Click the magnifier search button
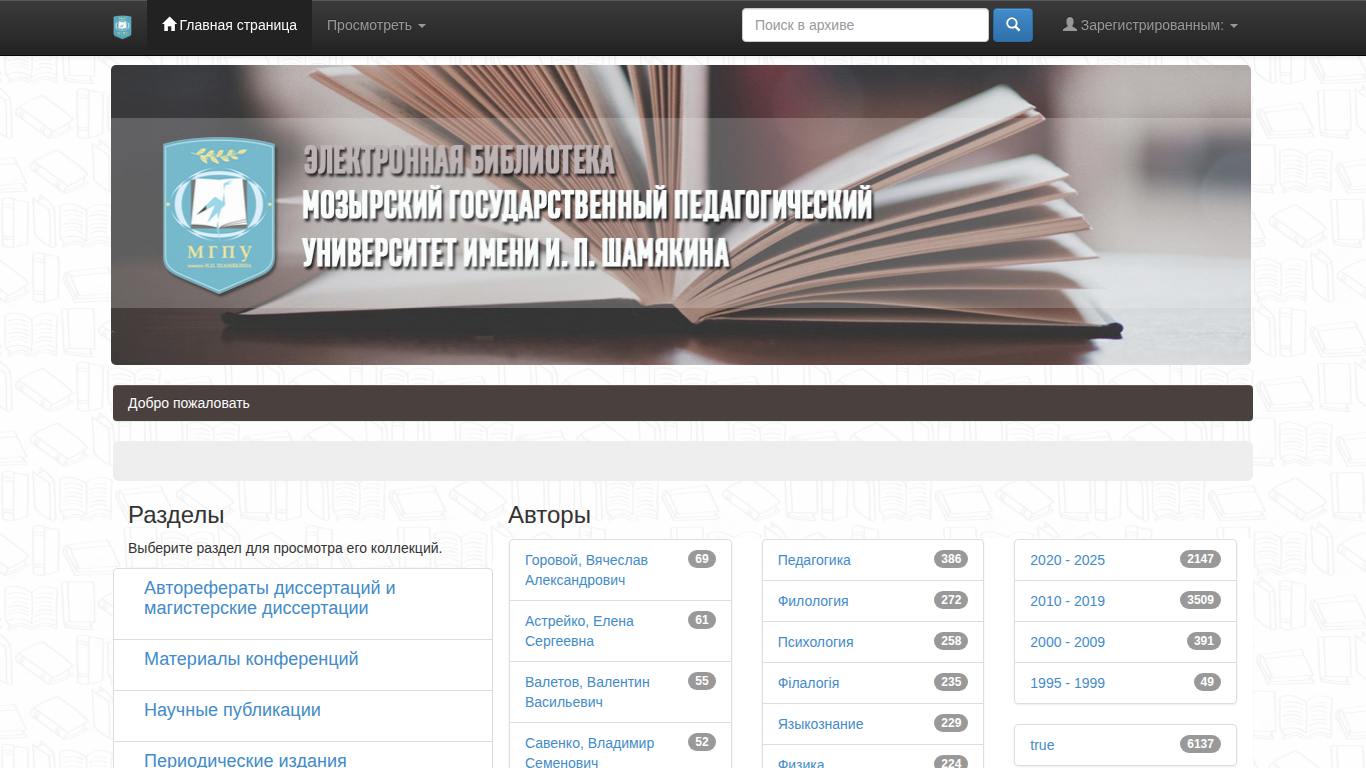1366x768 pixels. pyautogui.click(x=1012, y=25)
